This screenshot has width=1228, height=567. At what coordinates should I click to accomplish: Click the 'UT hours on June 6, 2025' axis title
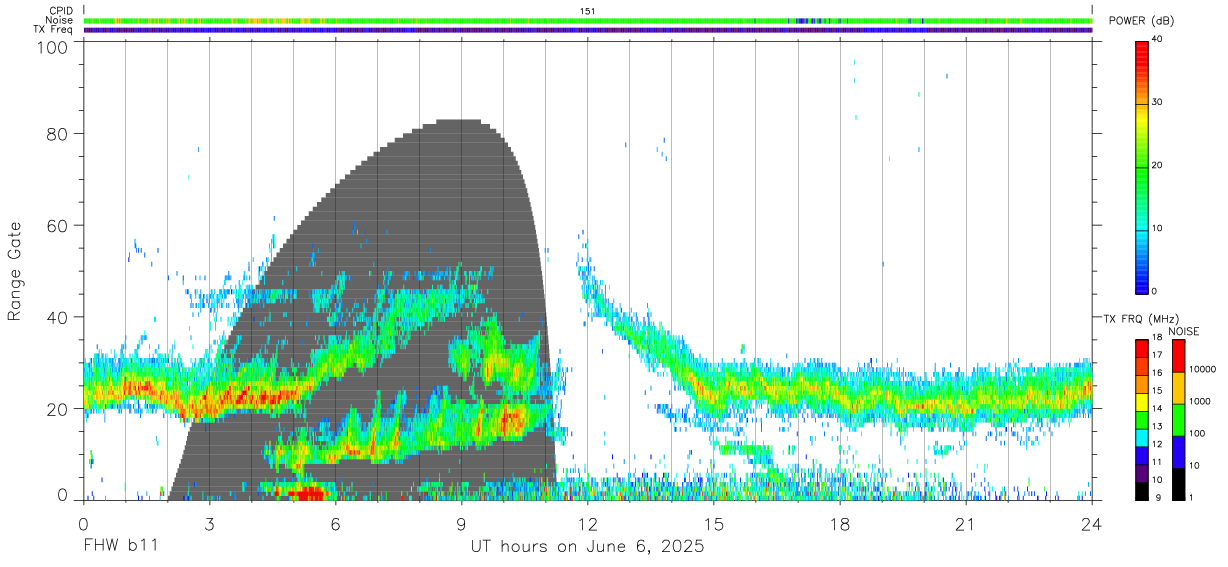[x=588, y=547]
